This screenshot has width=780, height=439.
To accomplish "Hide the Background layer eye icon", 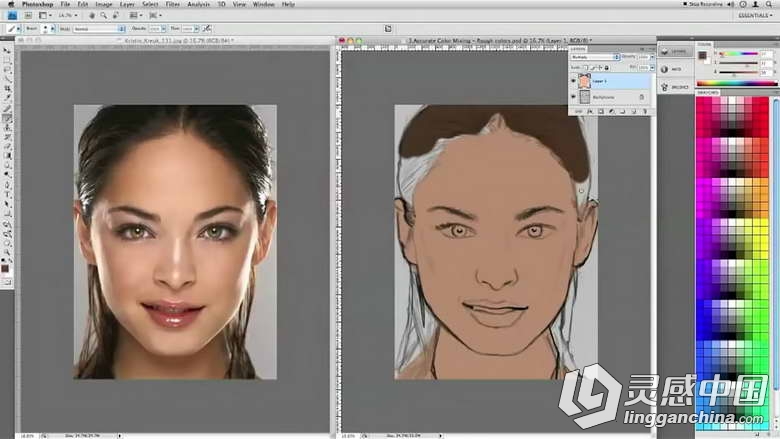I will click(573, 96).
